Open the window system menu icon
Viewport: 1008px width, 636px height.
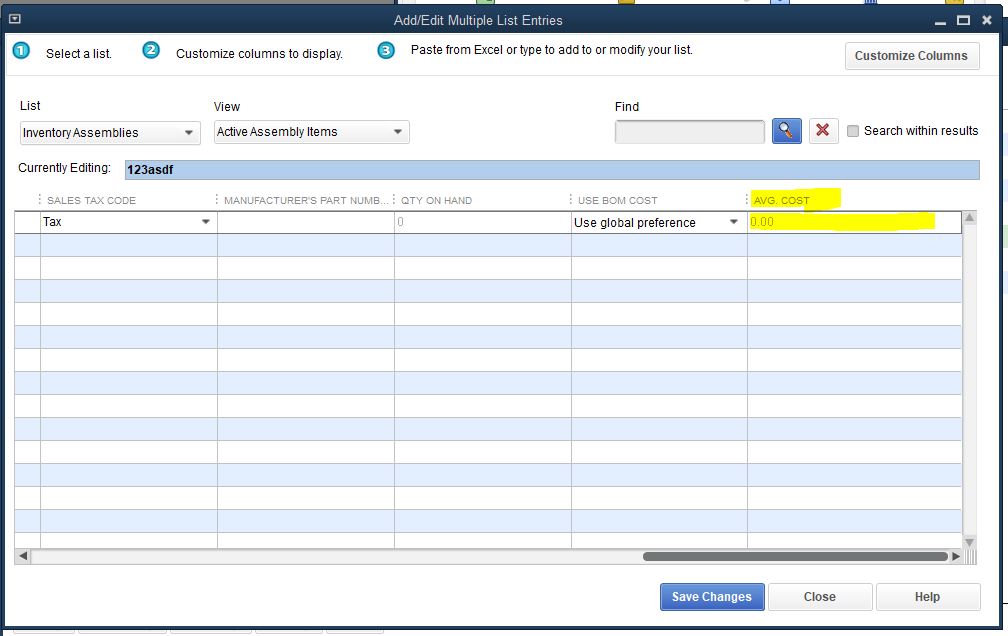[14, 19]
